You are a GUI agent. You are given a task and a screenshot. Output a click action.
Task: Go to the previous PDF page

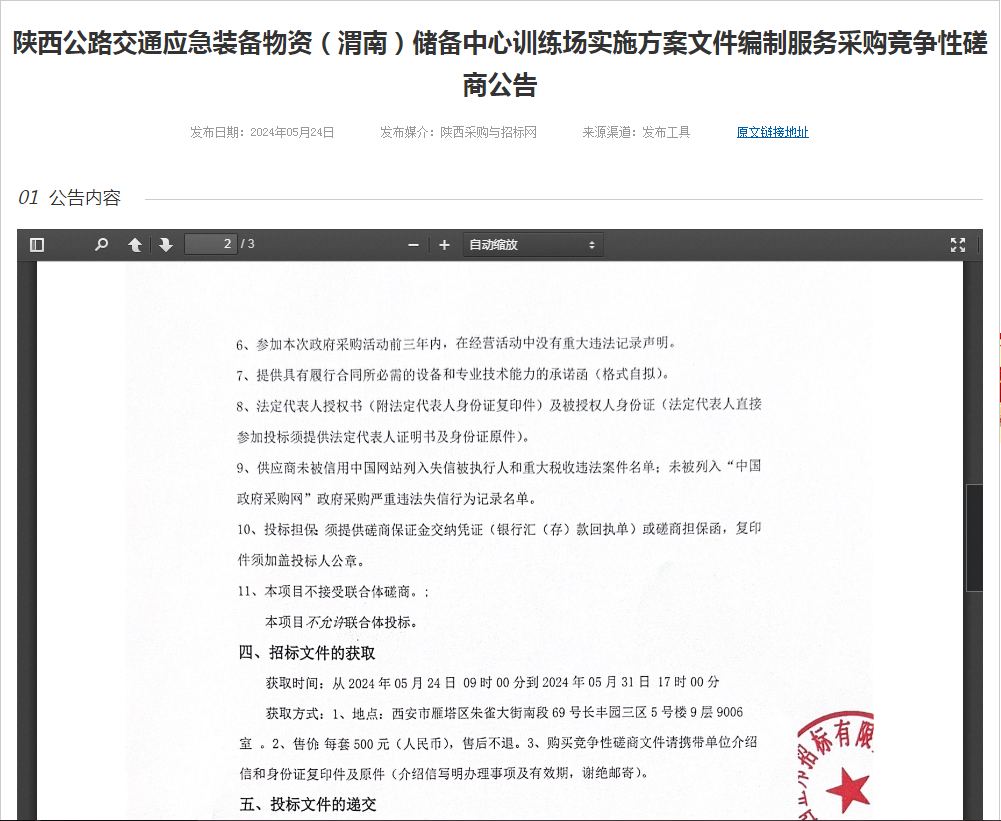point(135,245)
